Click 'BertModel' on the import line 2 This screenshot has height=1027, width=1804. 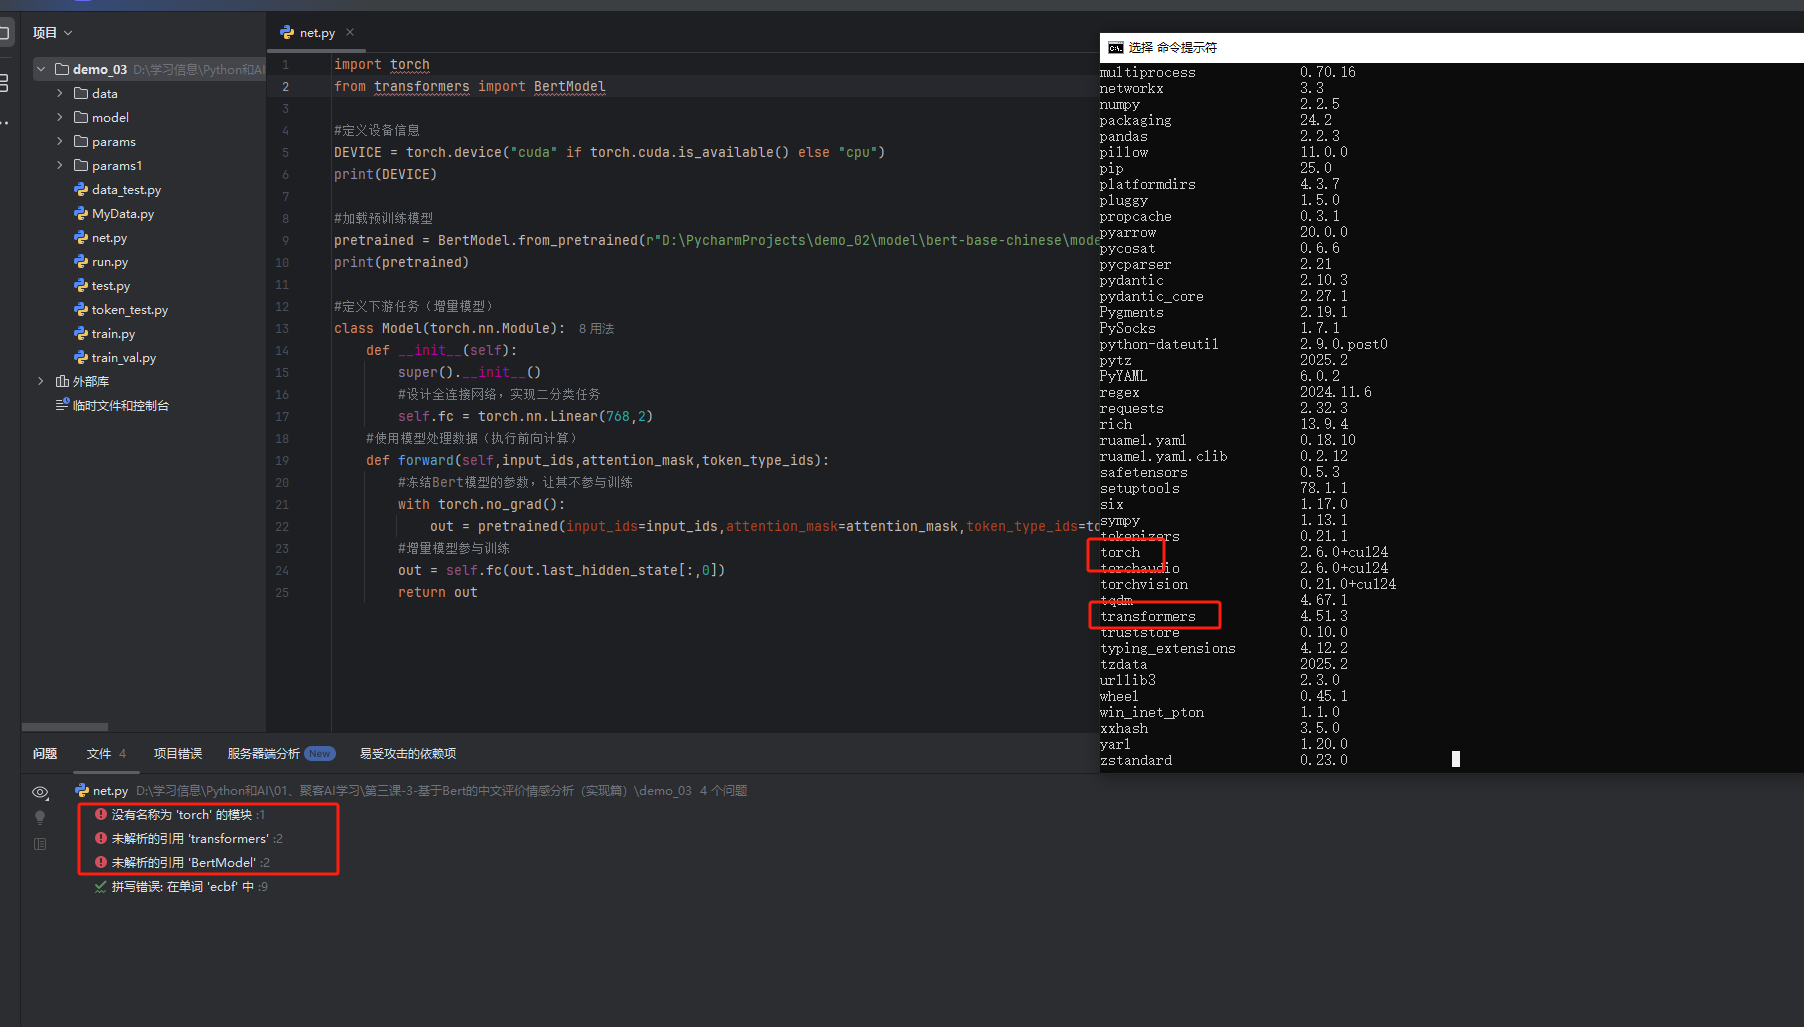click(x=569, y=86)
